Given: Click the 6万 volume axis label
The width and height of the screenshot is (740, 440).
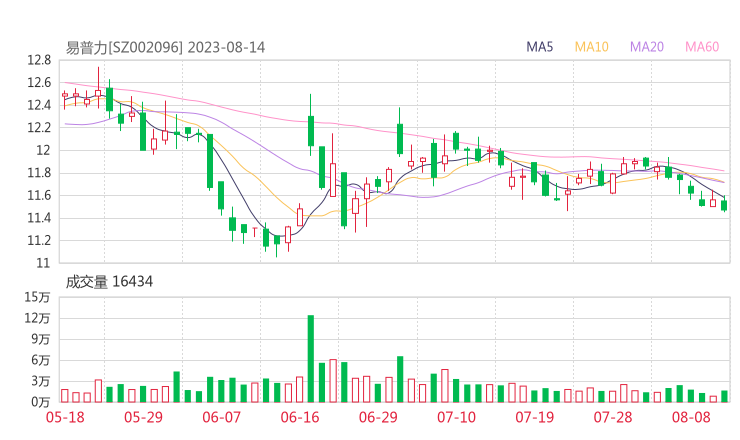Looking at the screenshot, I should click(x=41, y=360).
